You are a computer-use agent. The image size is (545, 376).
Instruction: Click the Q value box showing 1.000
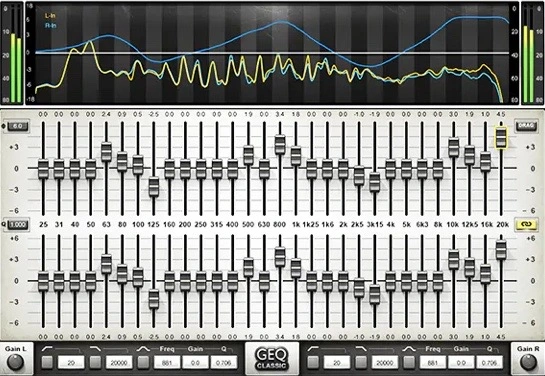[18, 225]
